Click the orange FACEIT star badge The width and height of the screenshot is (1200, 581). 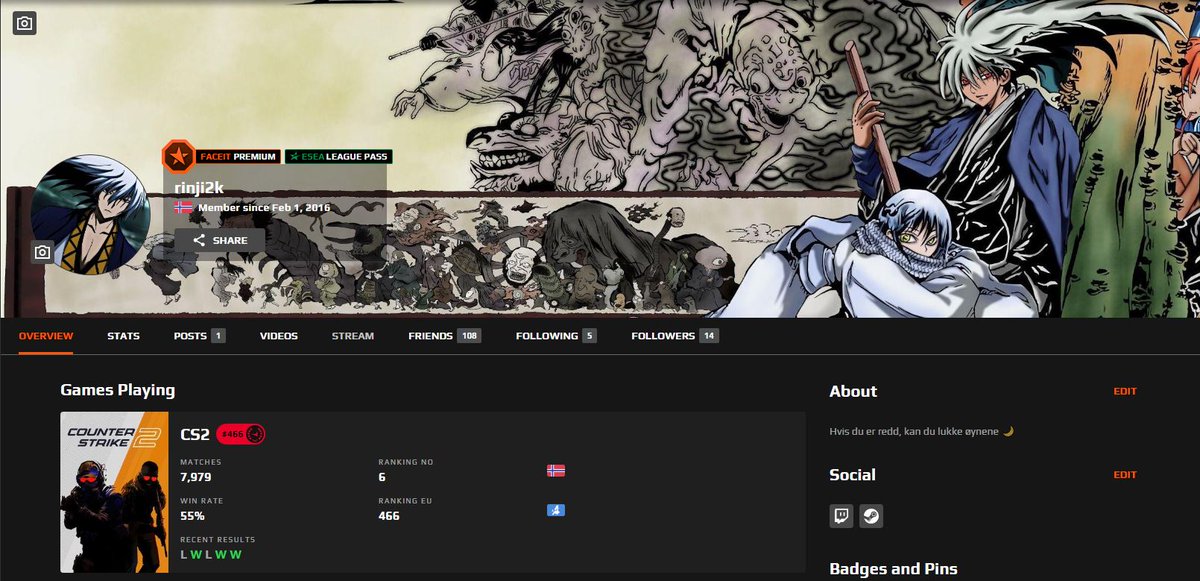178,156
